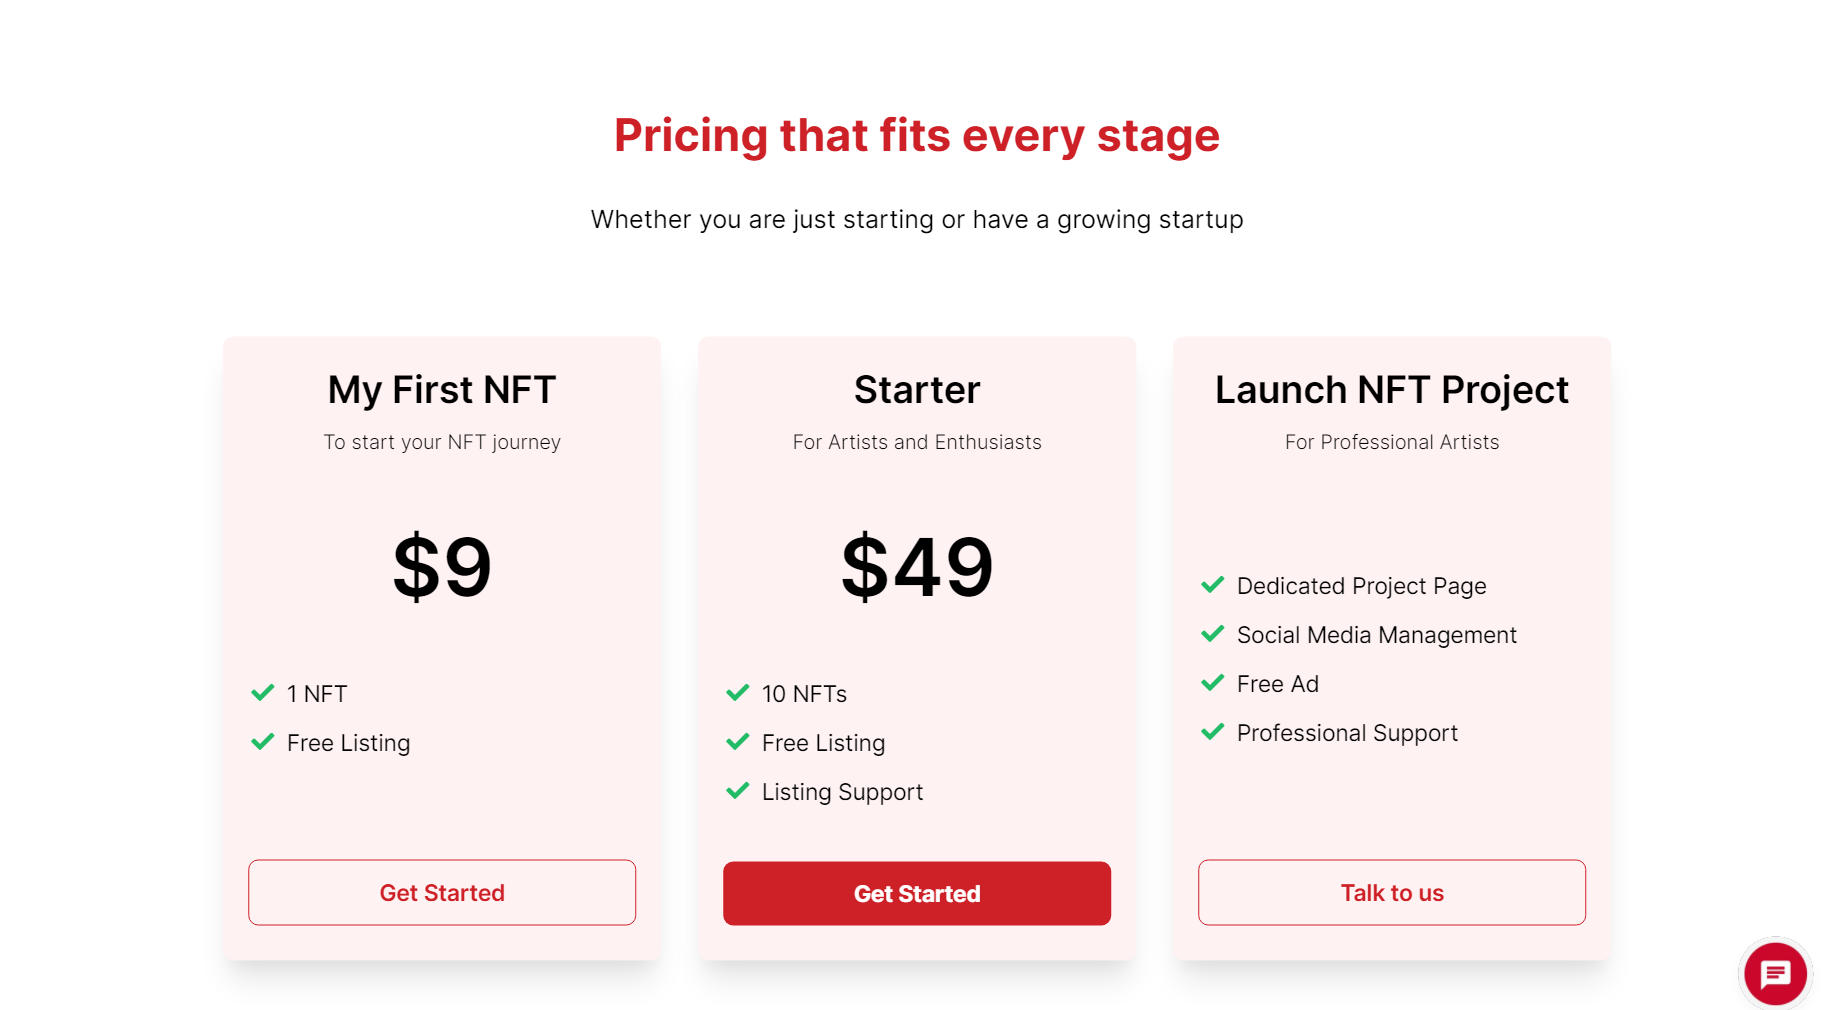Click the checkmark beside 10 NFTs
The height and width of the screenshot is (1010, 1830).
click(x=738, y=693)
